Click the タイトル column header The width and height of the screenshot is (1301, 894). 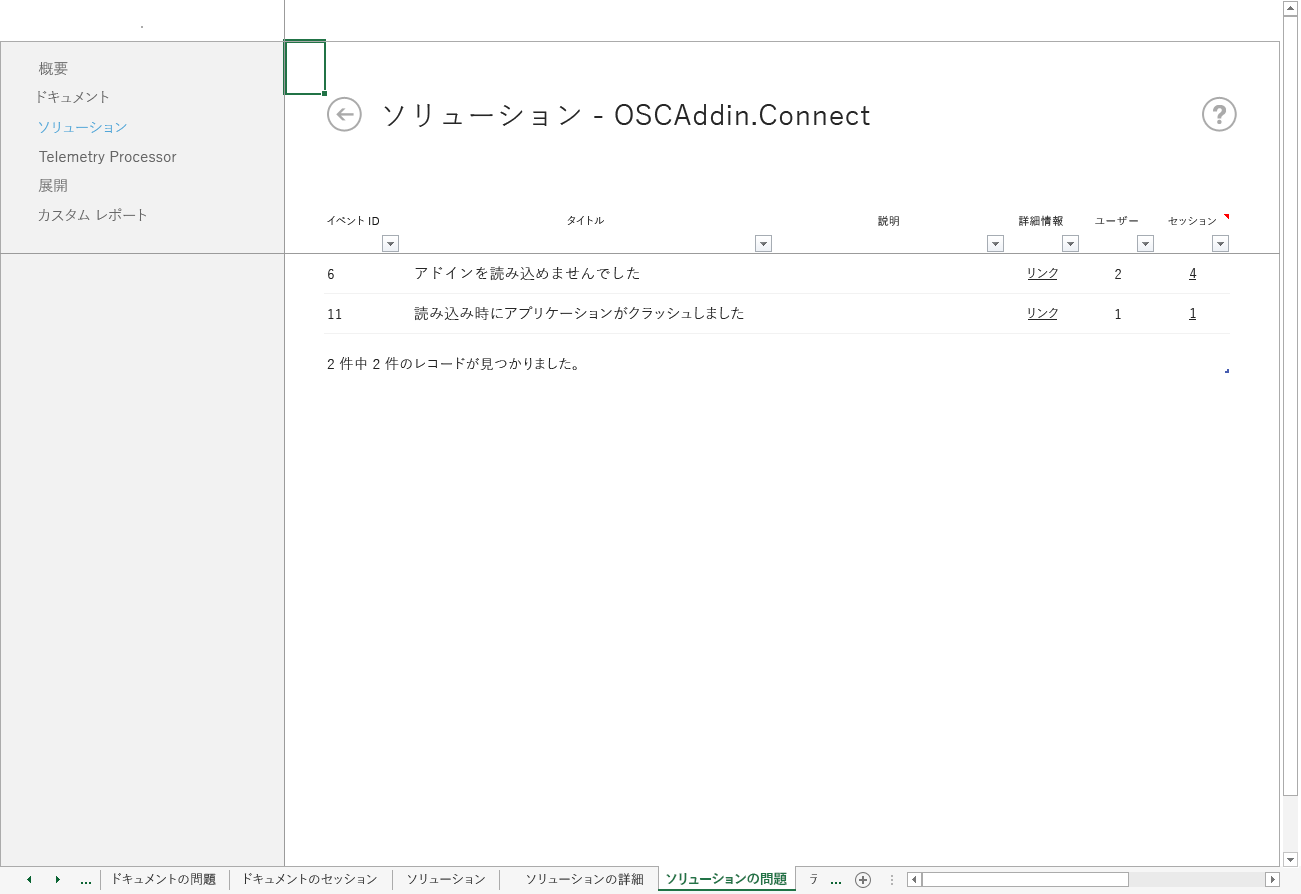click(585, 221)
